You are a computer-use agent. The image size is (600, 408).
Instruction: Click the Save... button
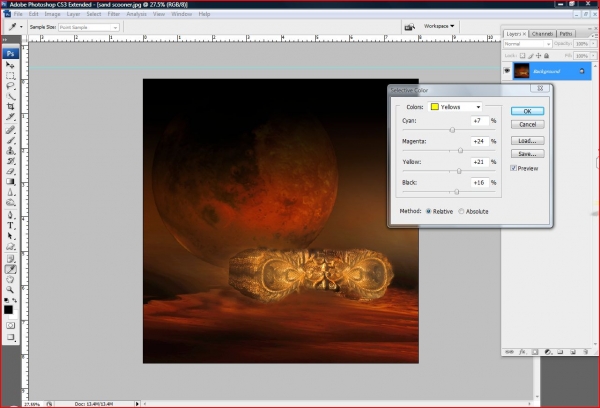click(527, 154)
